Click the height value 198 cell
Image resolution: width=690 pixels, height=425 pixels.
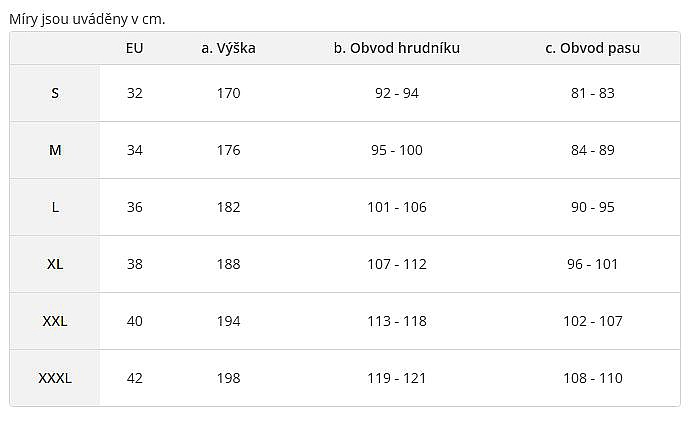228,378
